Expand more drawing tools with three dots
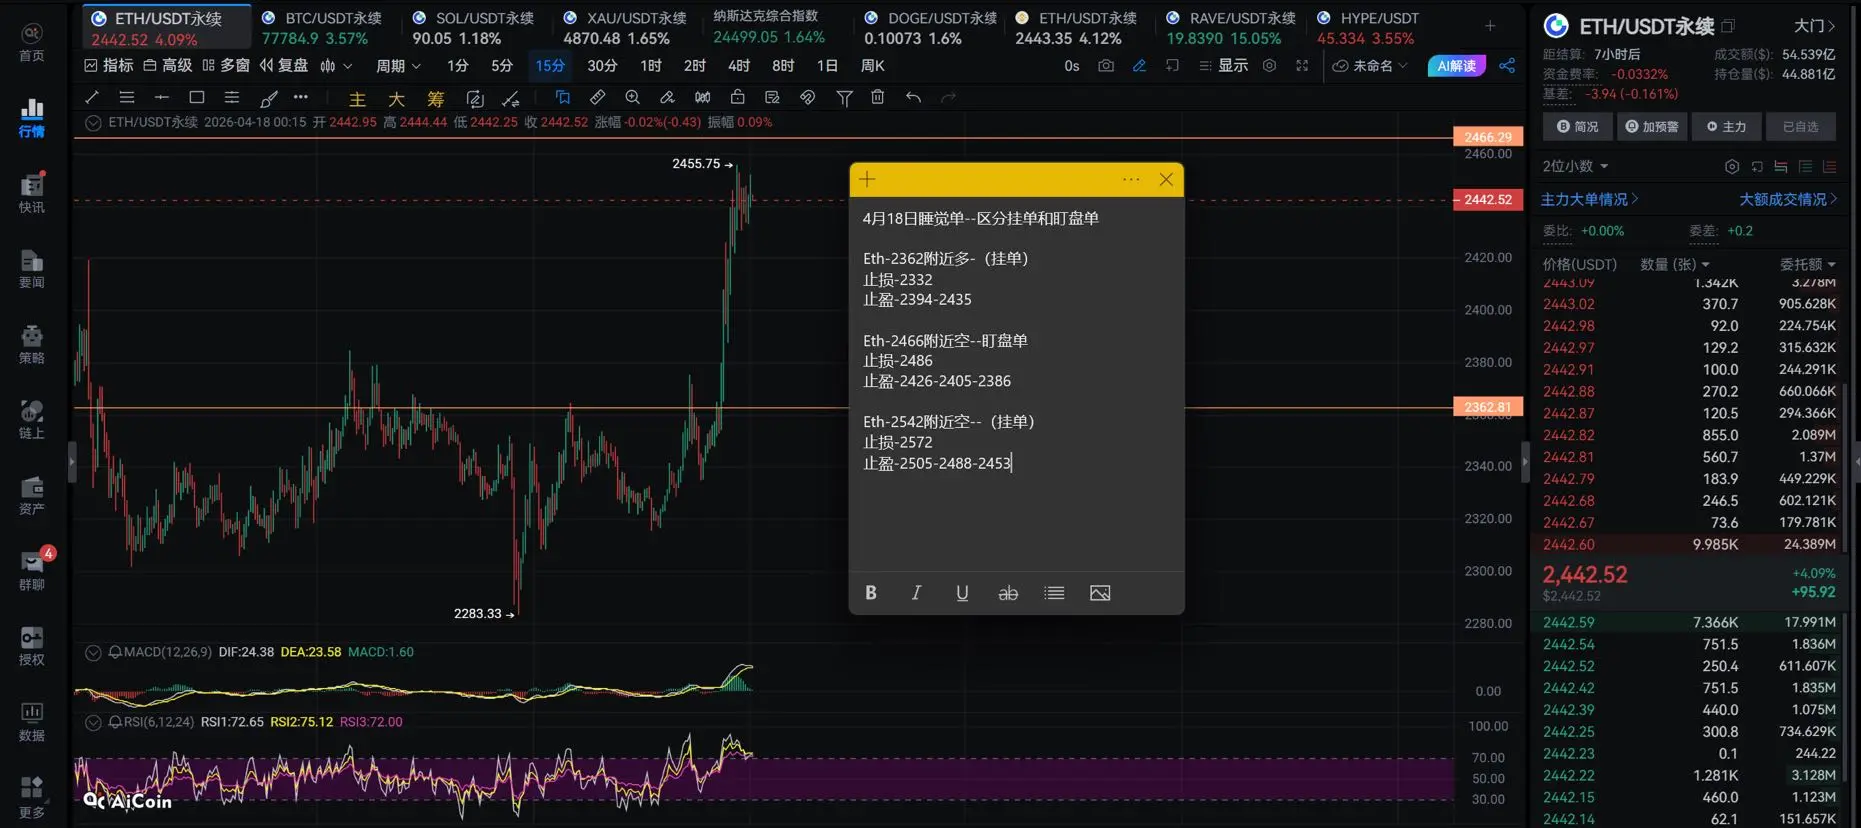 click(301, 97)
